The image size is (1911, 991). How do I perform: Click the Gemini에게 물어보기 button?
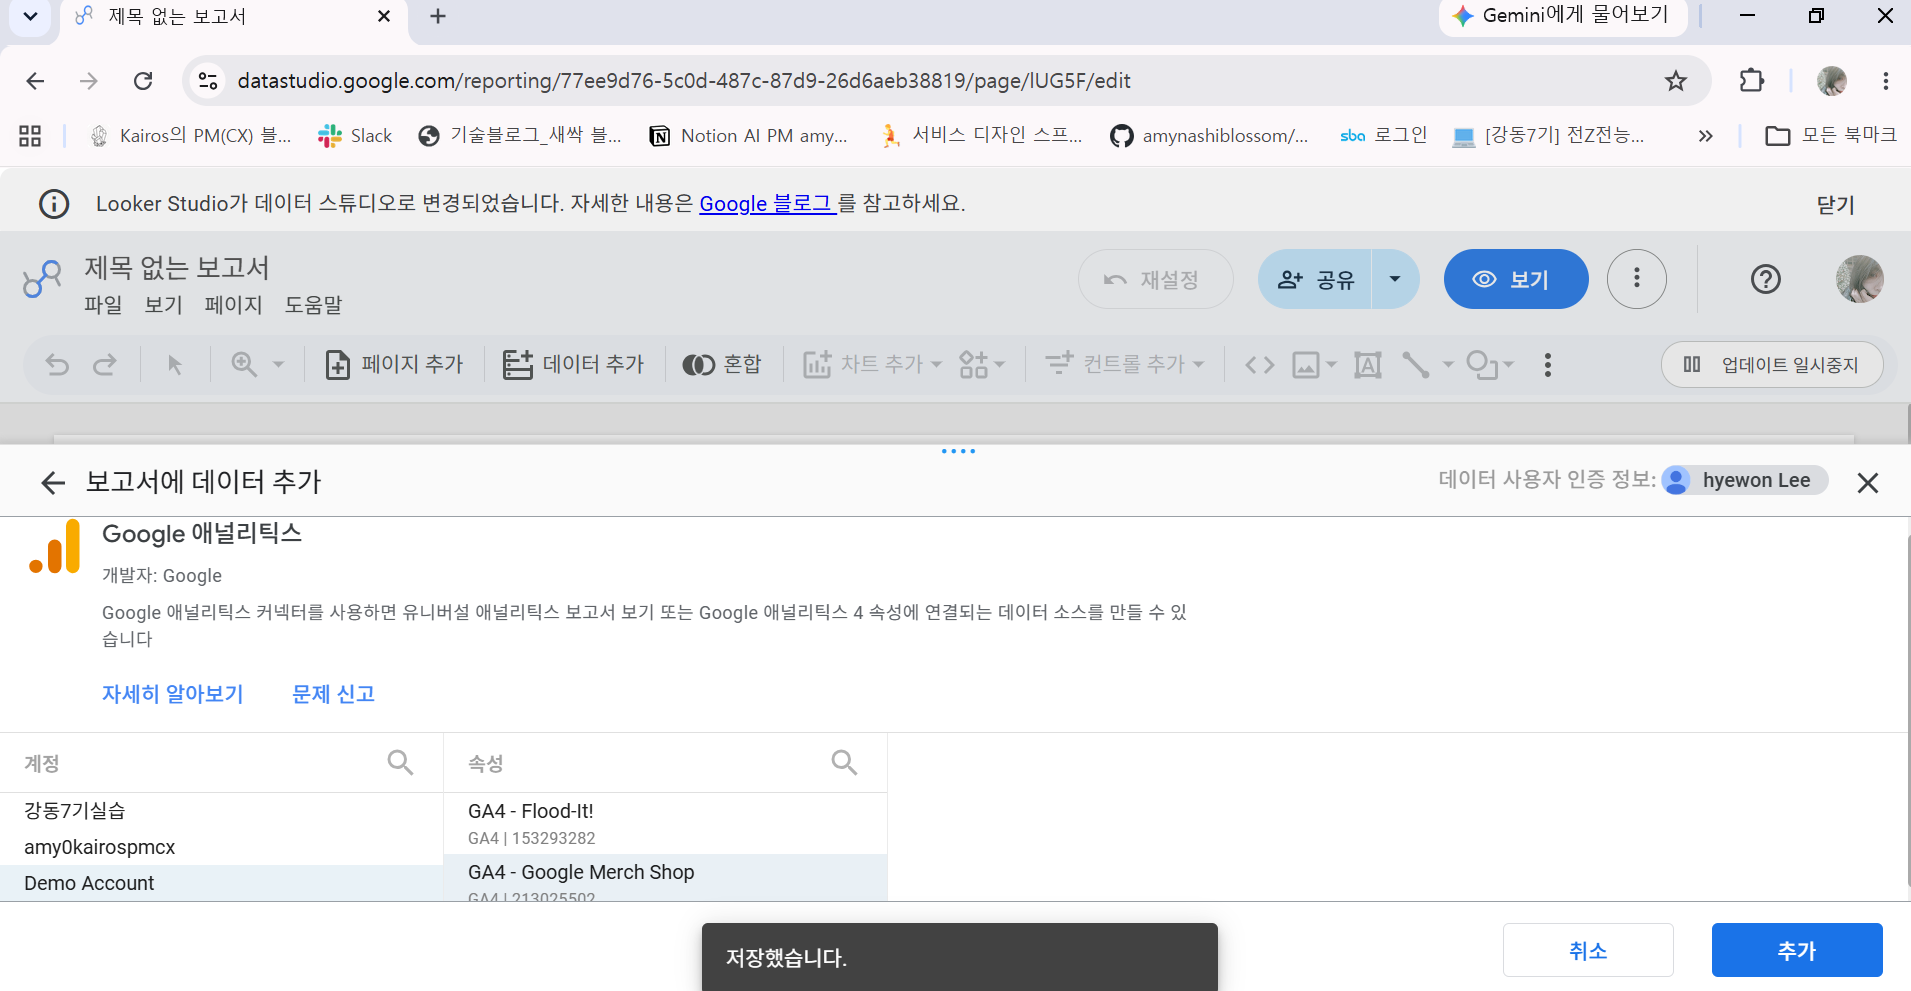coord(1562,16)
